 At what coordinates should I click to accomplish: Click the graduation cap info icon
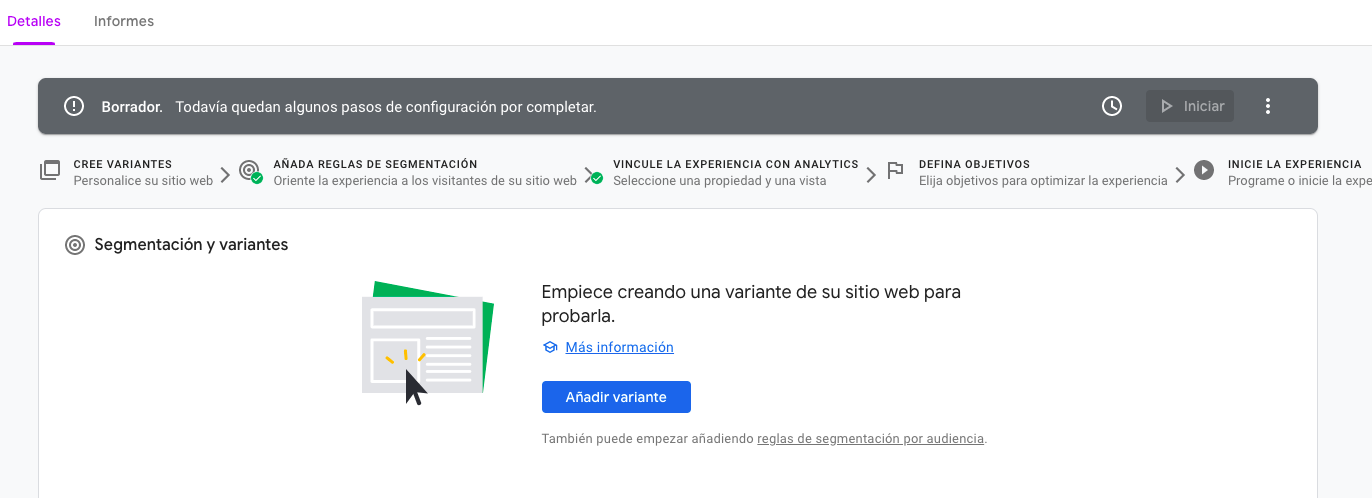tap(549, 348)
